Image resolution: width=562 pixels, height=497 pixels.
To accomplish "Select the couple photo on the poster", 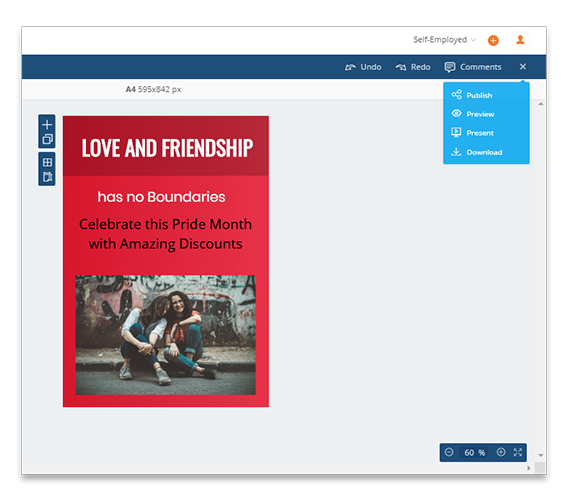I will pyautogui.click(x=166, y=335).
